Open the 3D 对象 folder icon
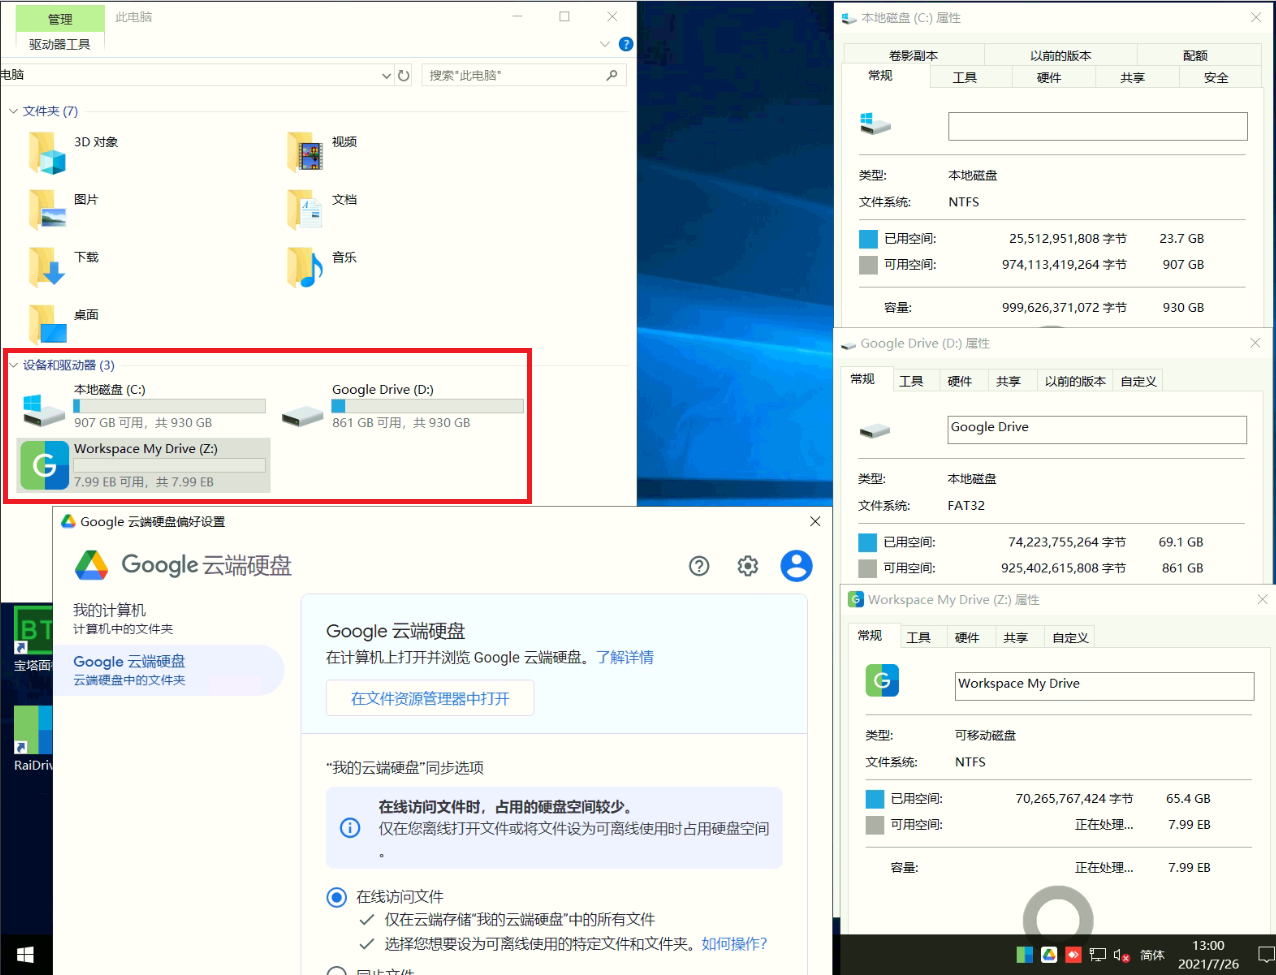This screenshot has width=1276, height=975. click(47, 153)
